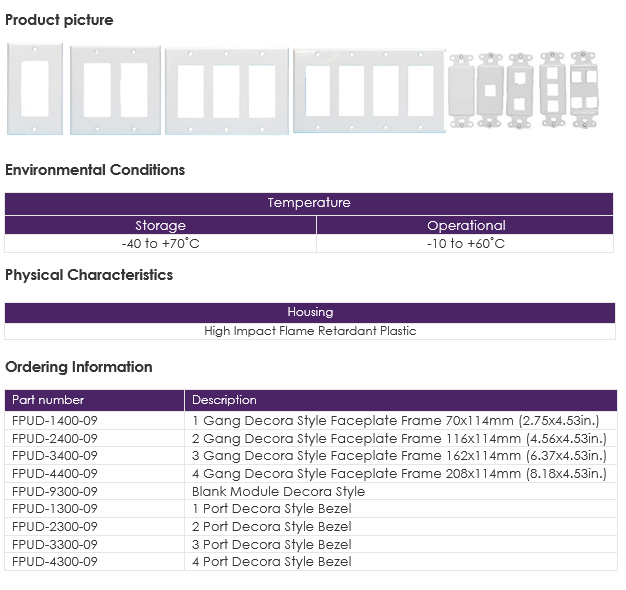Select the High Impact Flame Retardant Plastic cell
Screen dimensions: 626x590
pyautogui.click(x=310, y=331)
